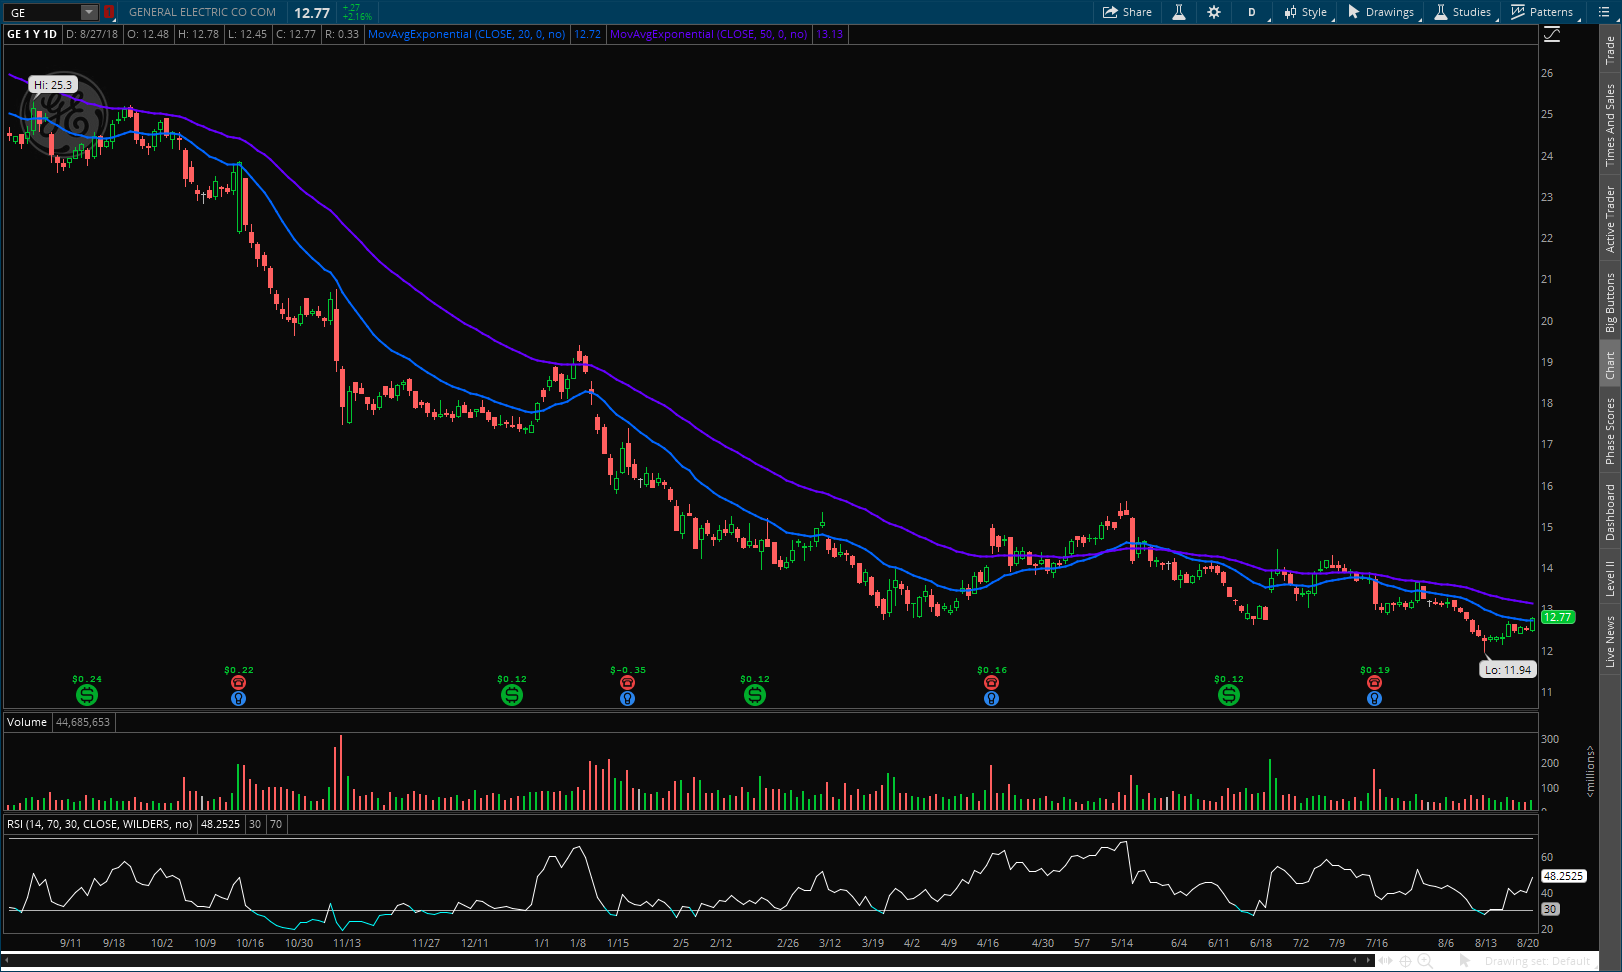Open Live News sidebar tab
The image size is (1622, 972).
[x=1610, y=642]
